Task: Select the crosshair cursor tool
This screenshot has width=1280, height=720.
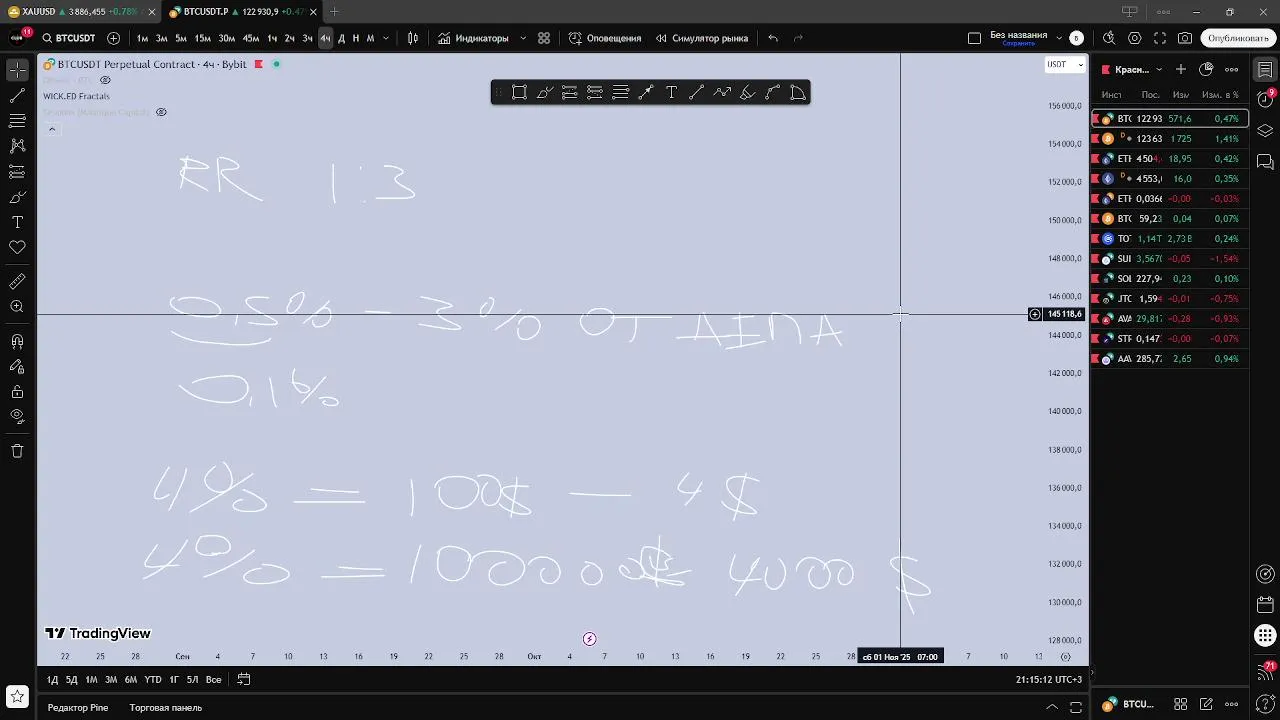Action: 17,70
